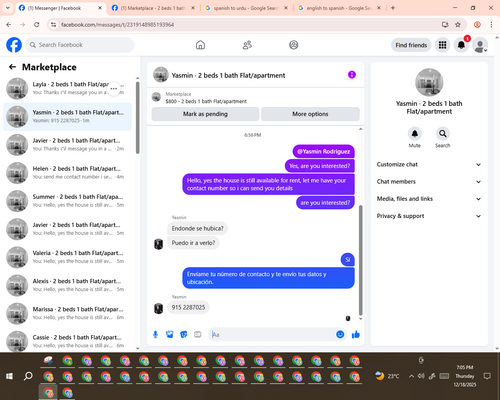This screenshot has width=500, height=400.
Task: Click the Endonde se hubica? message
Action: (x=197, y=228)
